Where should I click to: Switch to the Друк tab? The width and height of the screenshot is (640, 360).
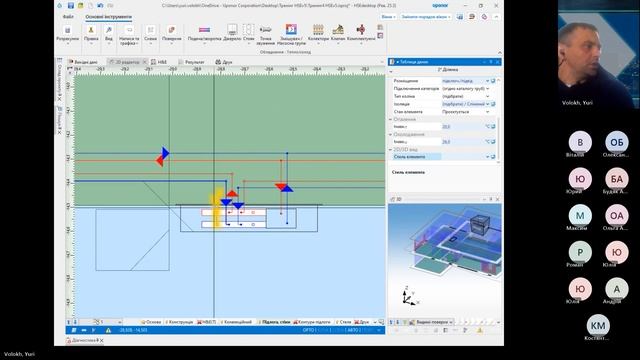[x=224, y=62]
